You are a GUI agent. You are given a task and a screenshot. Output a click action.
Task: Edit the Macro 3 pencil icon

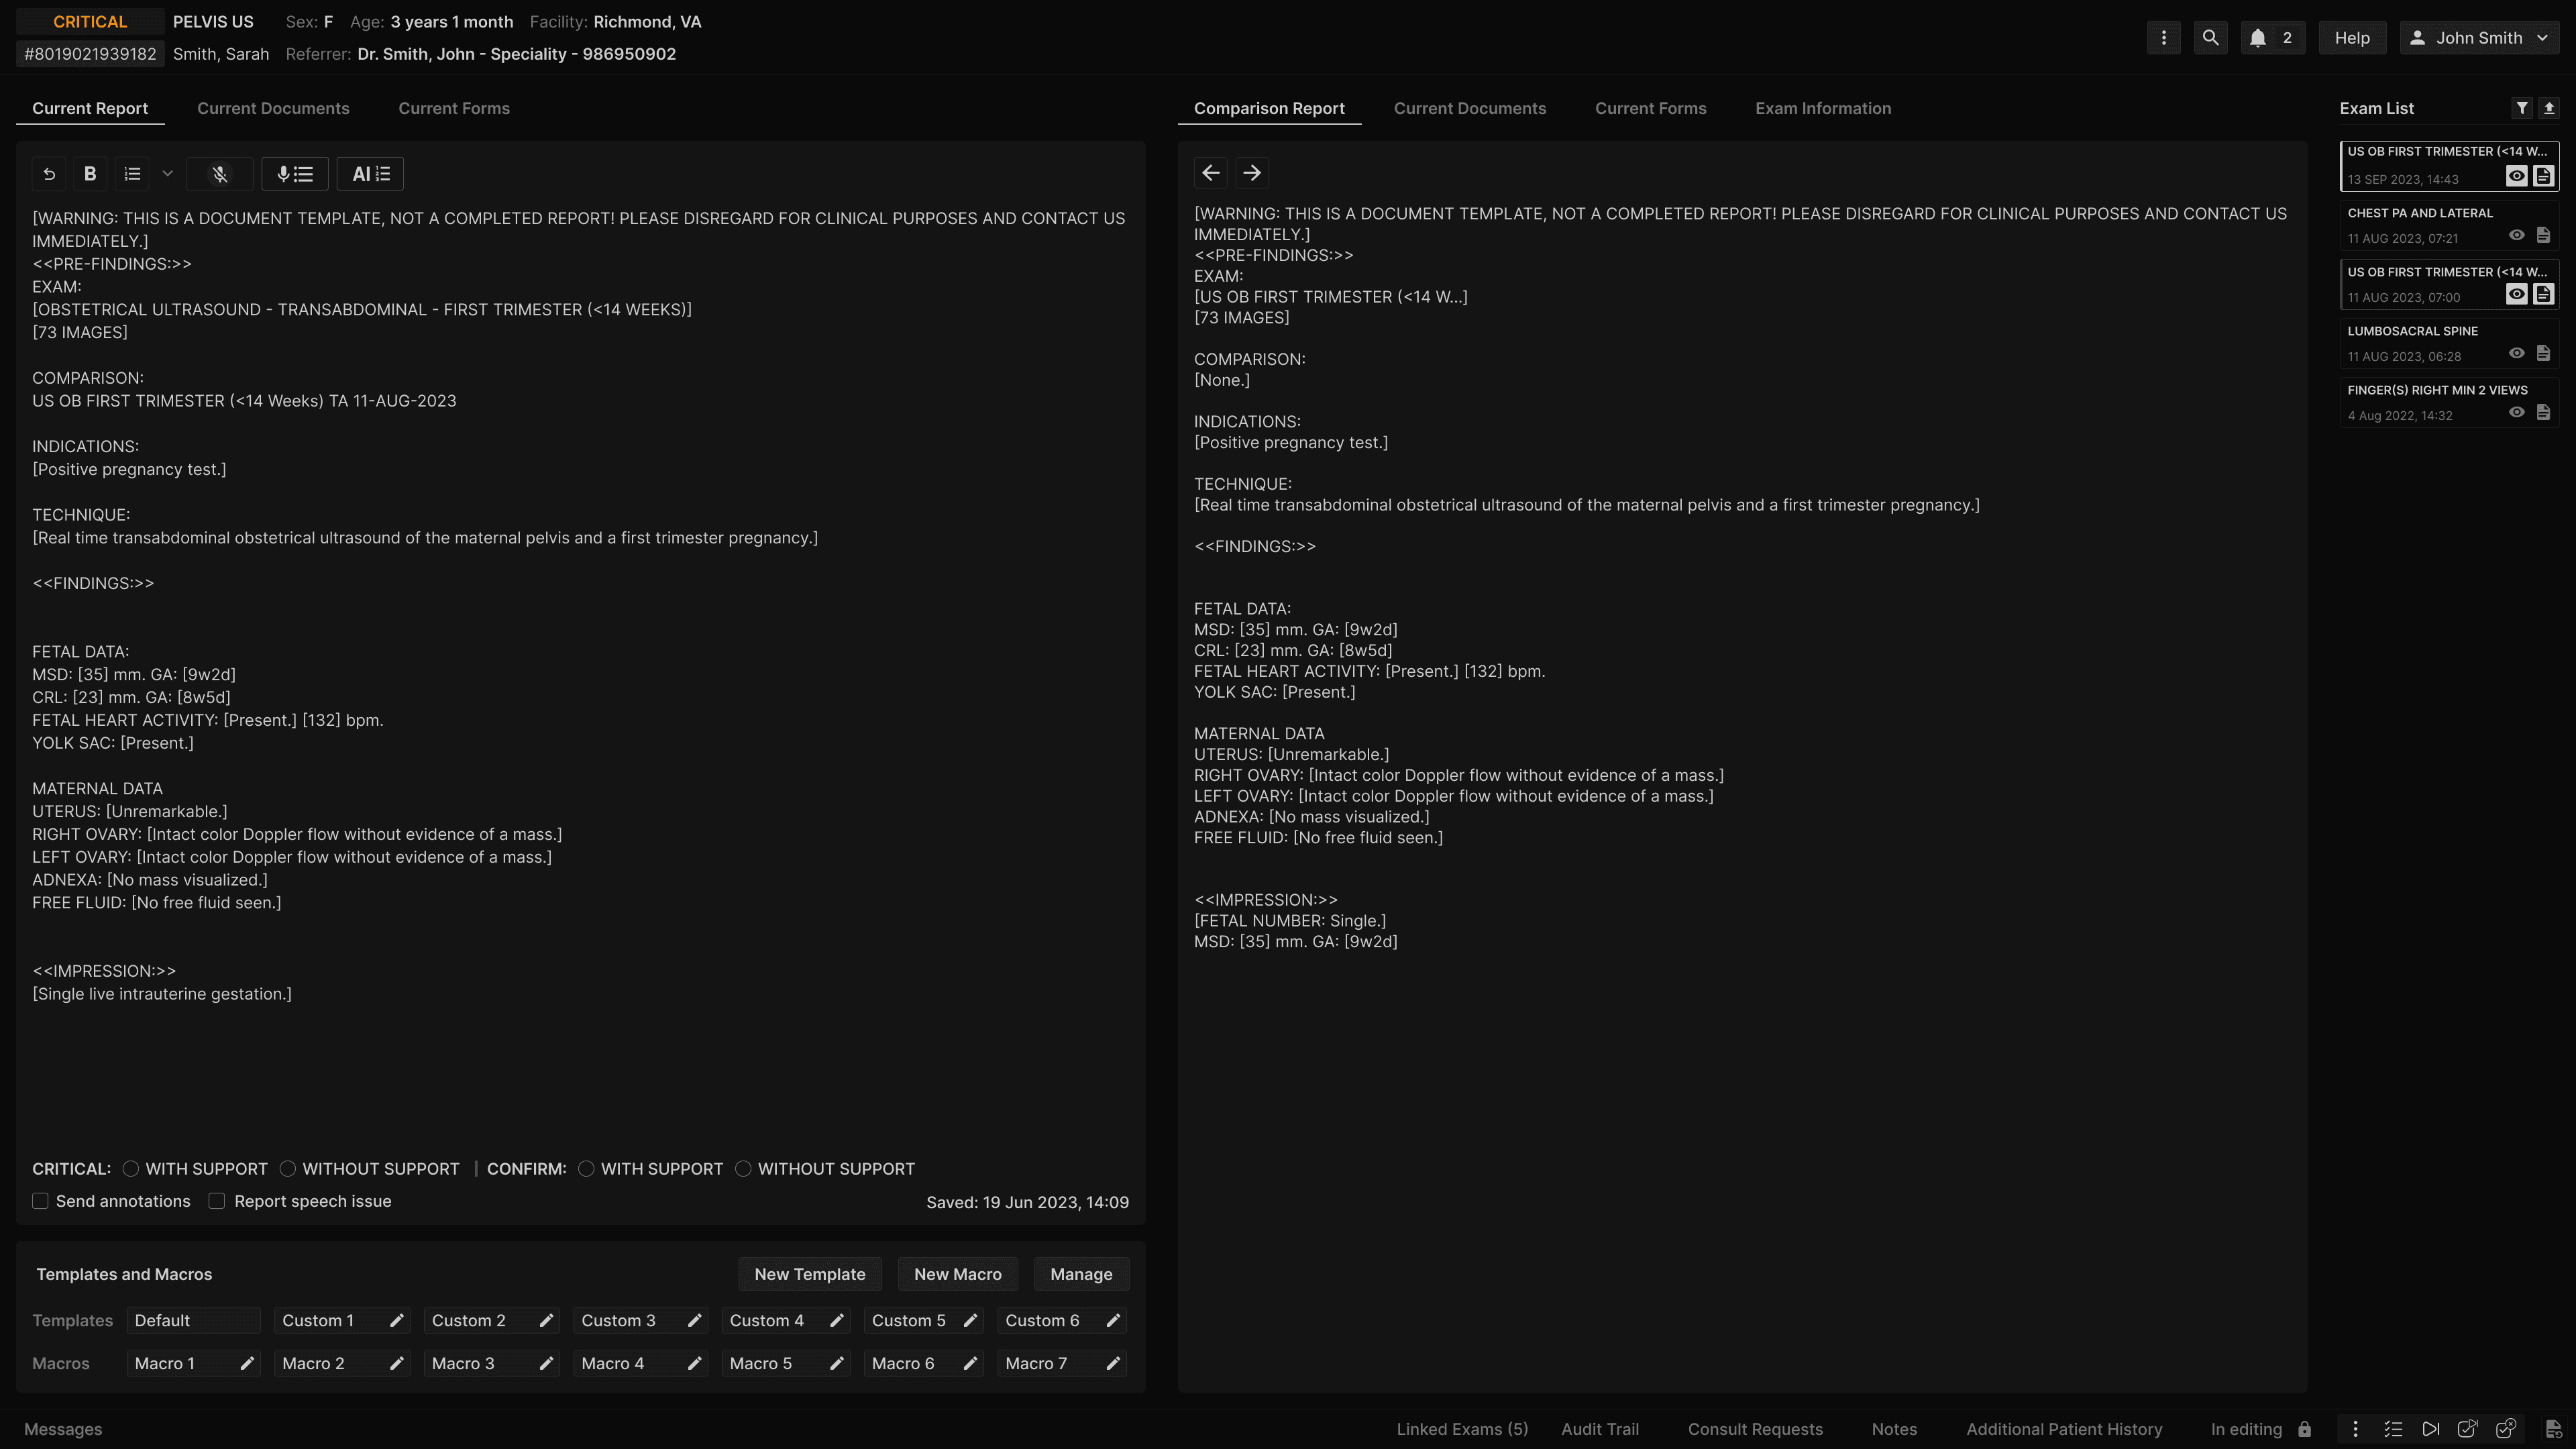(x=546, y=1363)
